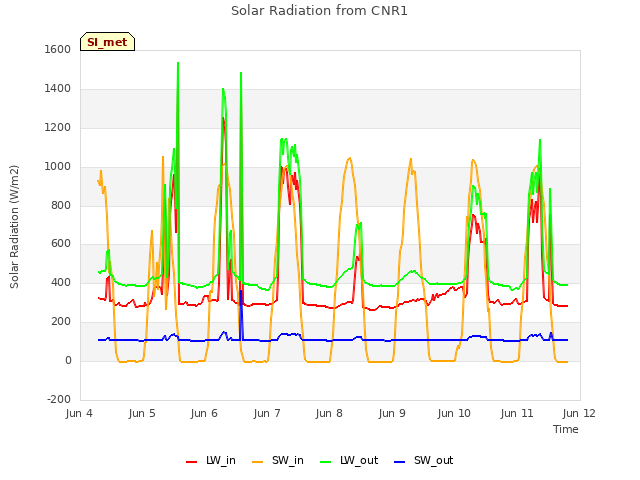Click the 1000 y-axis label
Viewport: 640px width, 480px height.
tap(58, 167)
